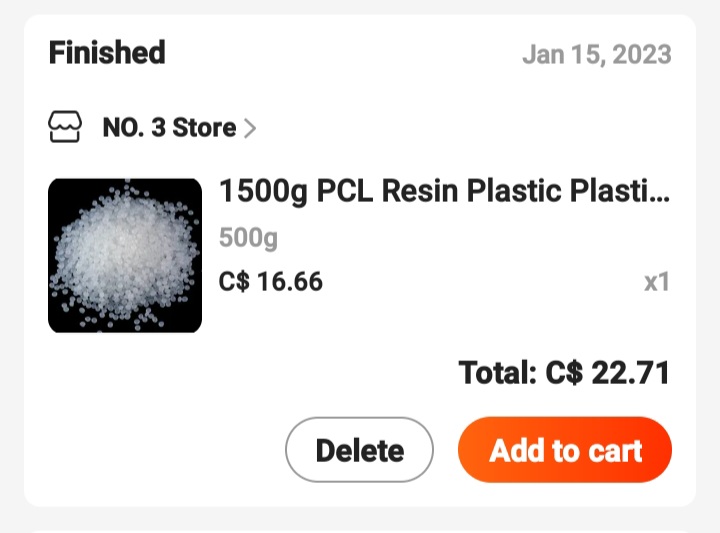Screen dimensions: 720x533
Task: Click the Jan 15, 2023 order date
Action: tap(596, 54)
